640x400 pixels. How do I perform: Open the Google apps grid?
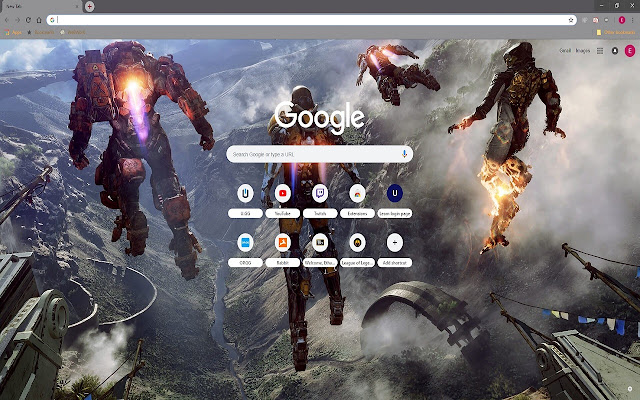click(x=600, y=51)
